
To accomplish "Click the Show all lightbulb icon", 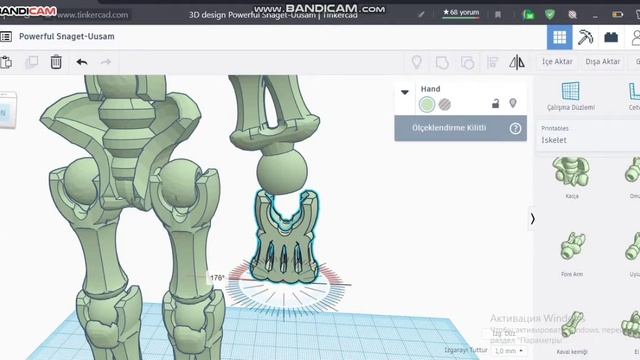I will click(x=416, y=62).
